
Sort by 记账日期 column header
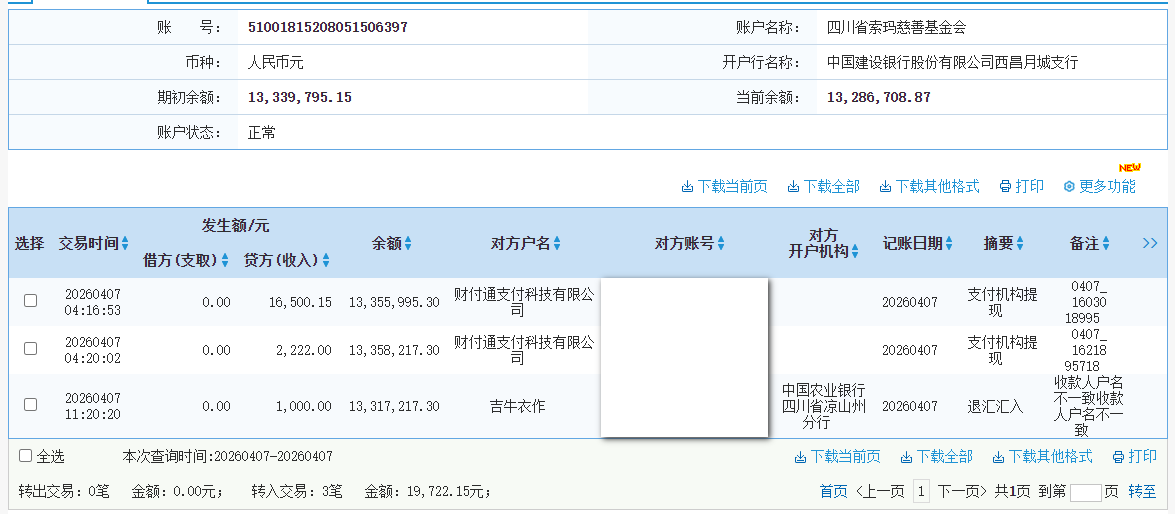coord(949,244)
